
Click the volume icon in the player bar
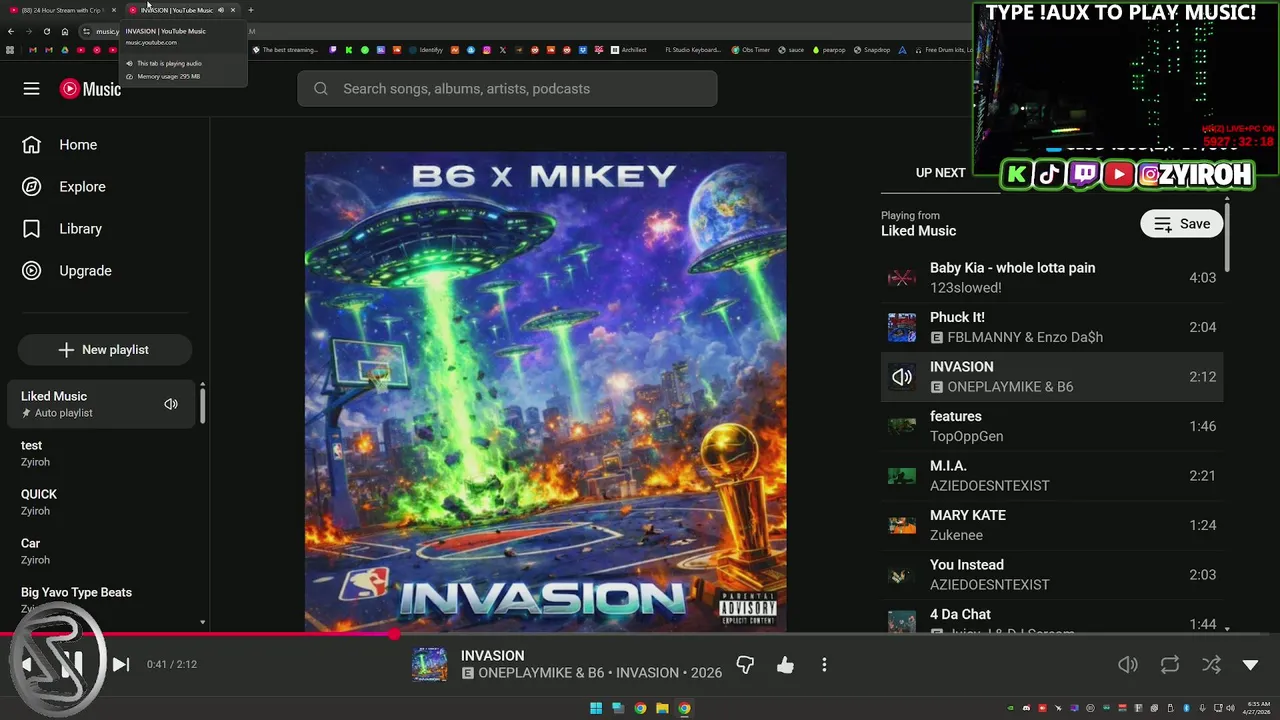pos(1128,665)
